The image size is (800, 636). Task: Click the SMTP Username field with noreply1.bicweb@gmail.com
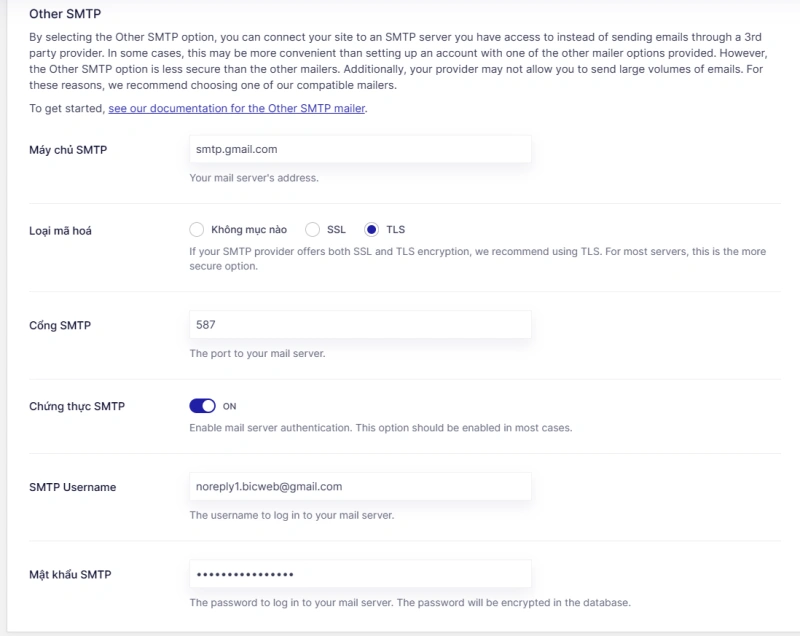click(x=360, y=487)
